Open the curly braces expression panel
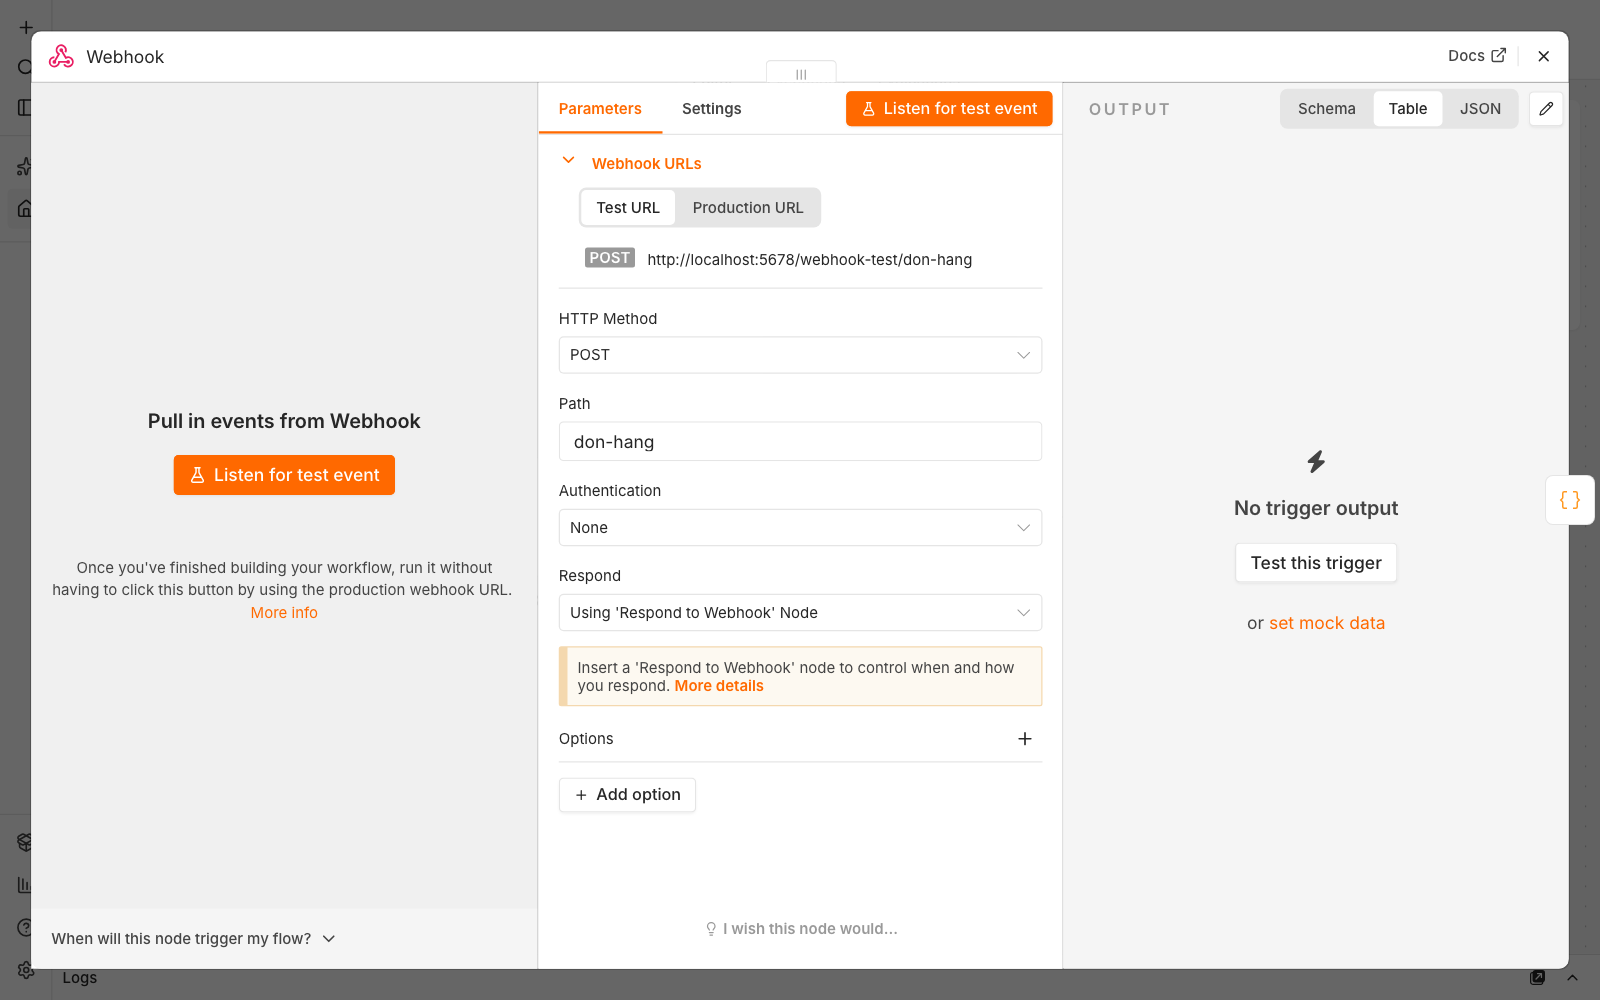 coord(1569,500)
